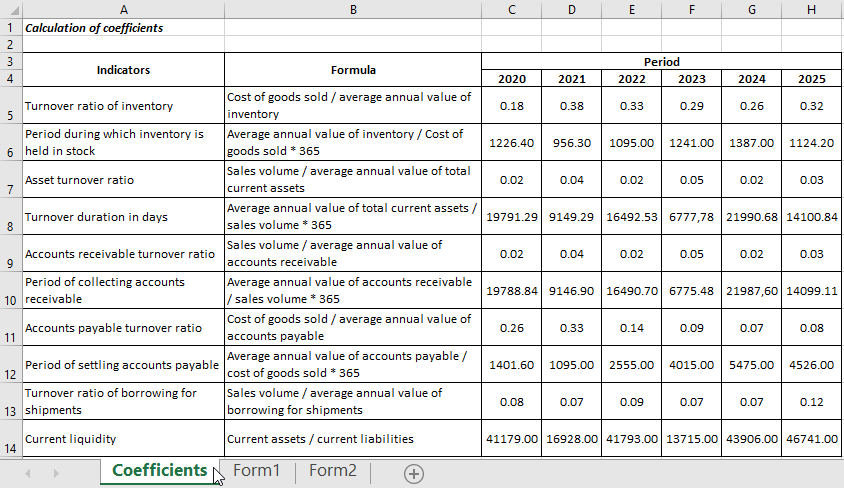The image size is (844, 488).
Task: Select the cell with value 46741.00
Action: (x=812, y=439)
